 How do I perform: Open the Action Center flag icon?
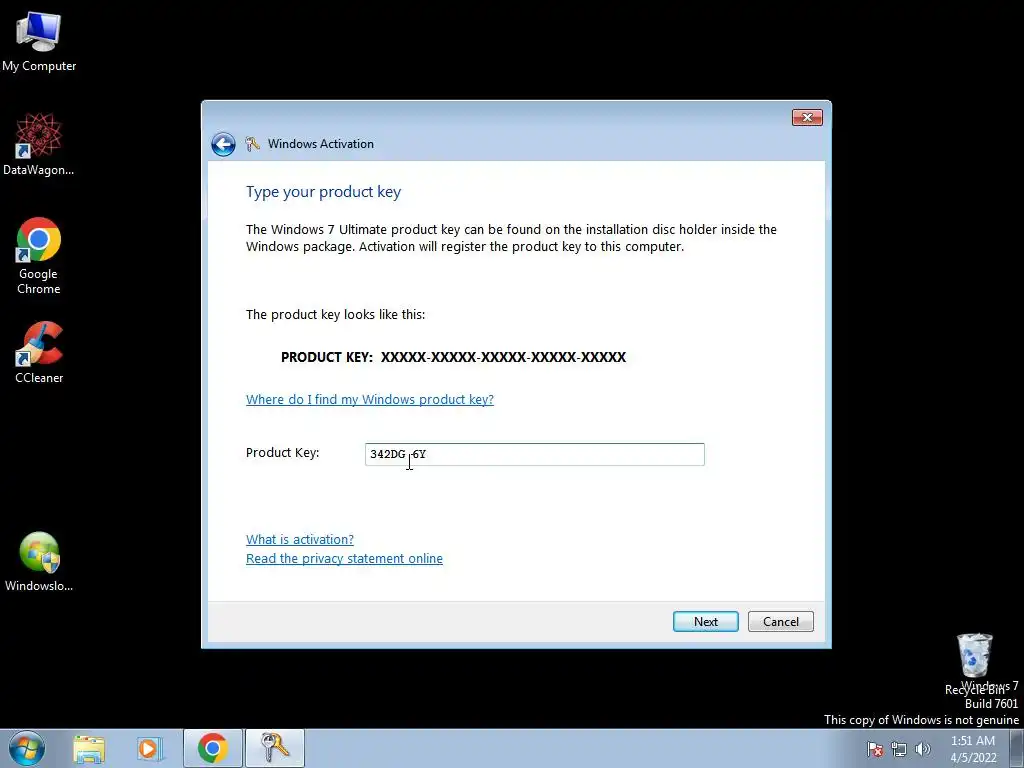pyautogui.click(x=875, y=749)
